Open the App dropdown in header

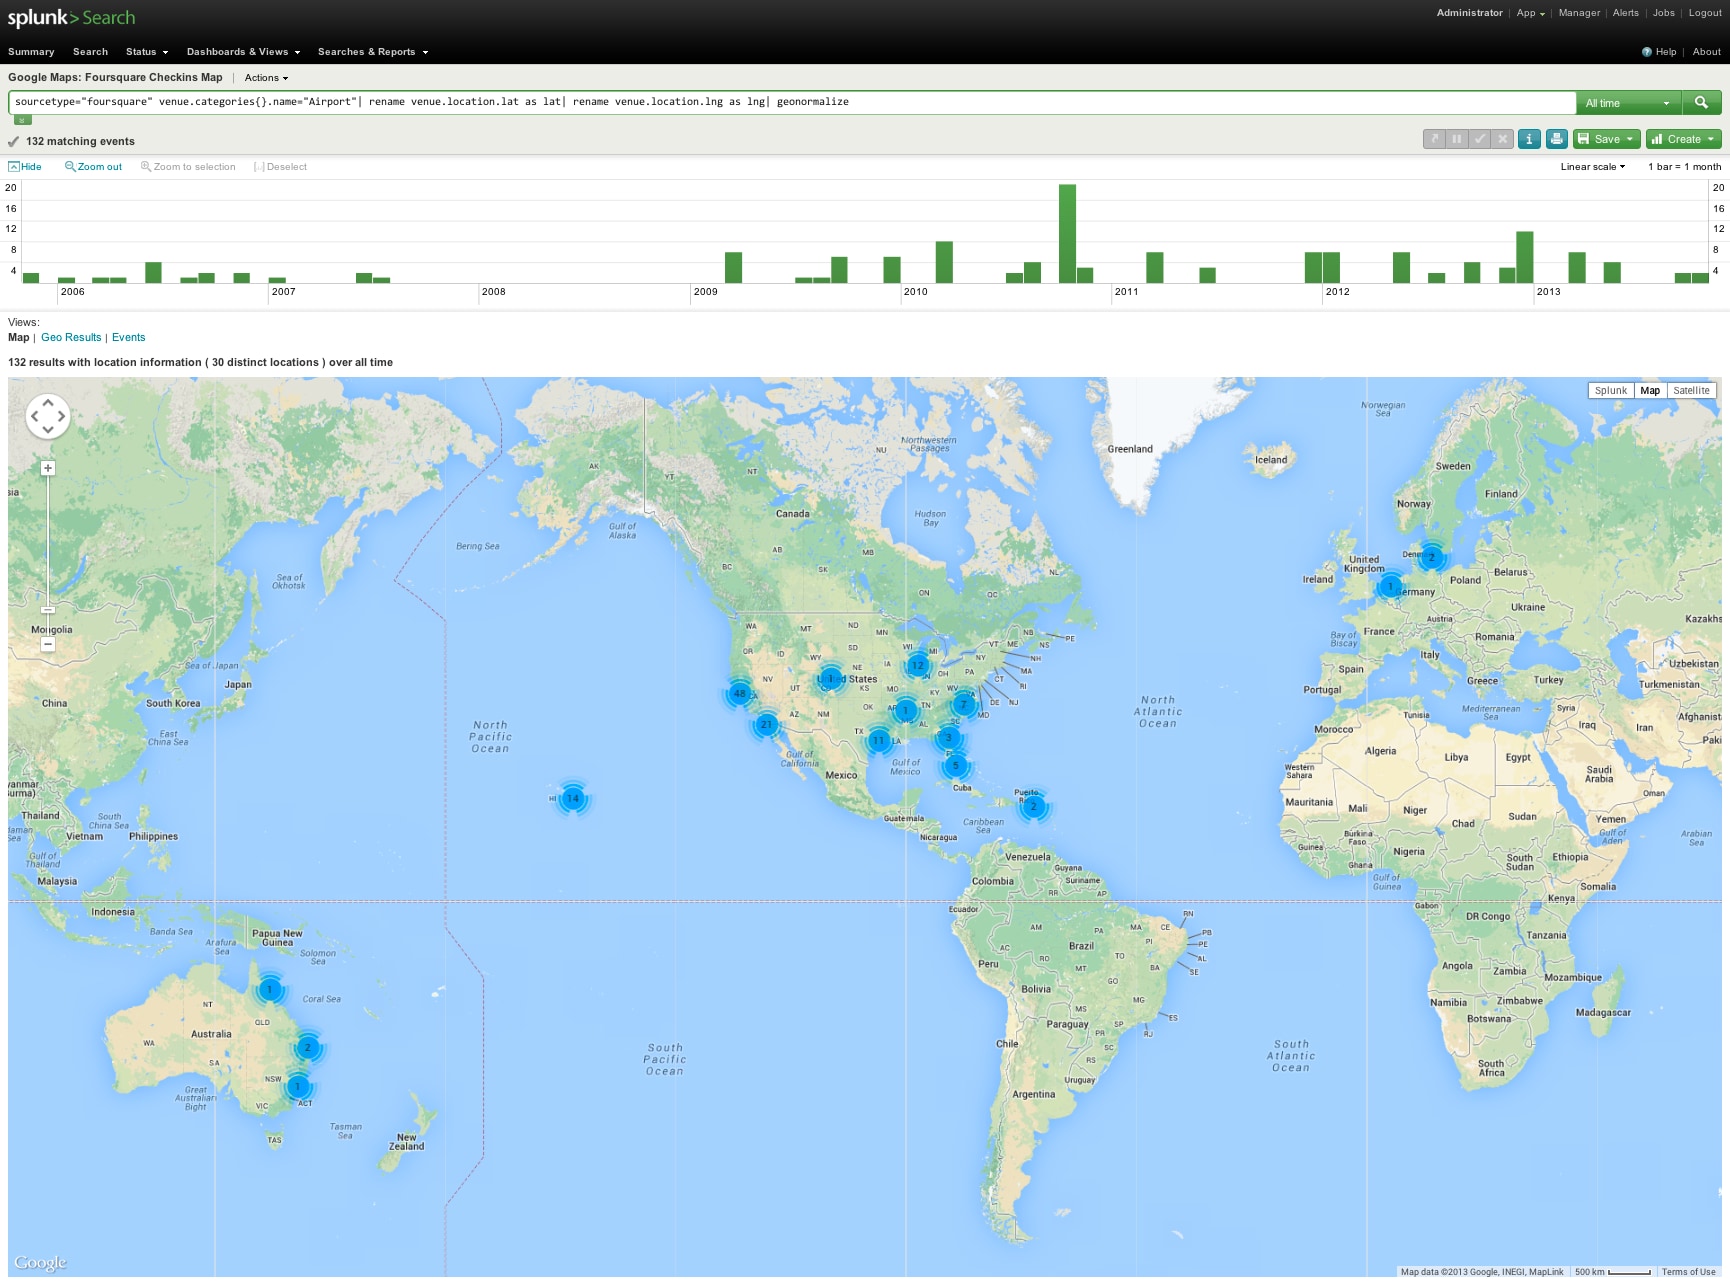(1530, 13)
